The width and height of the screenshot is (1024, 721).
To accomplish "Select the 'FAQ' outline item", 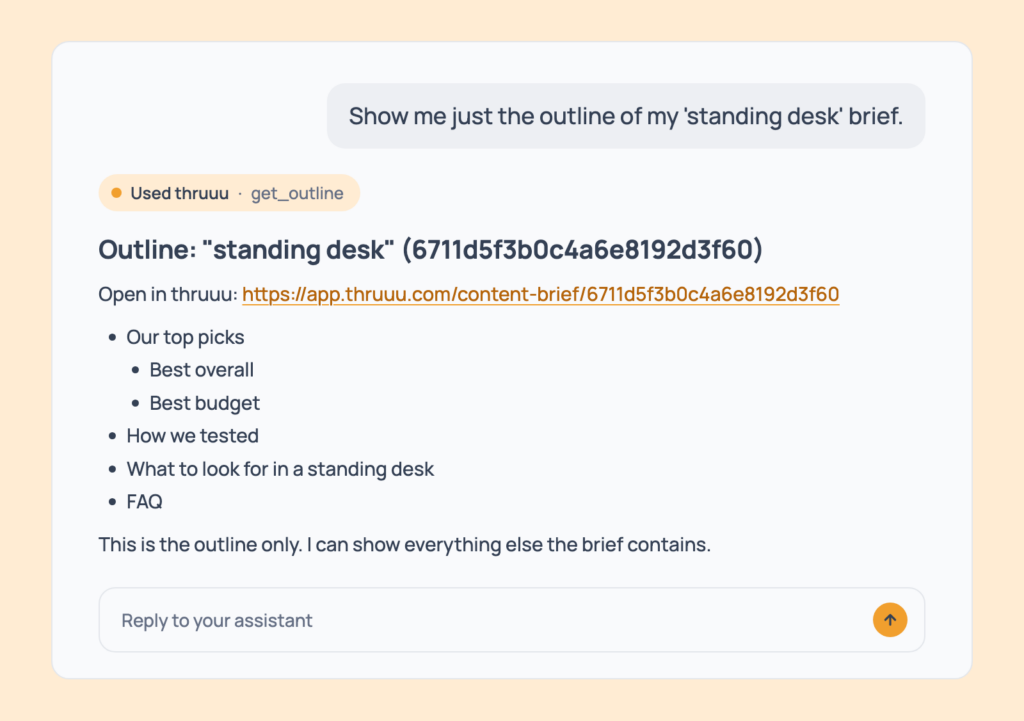I will pyautogui.click(x=144, y=502).
